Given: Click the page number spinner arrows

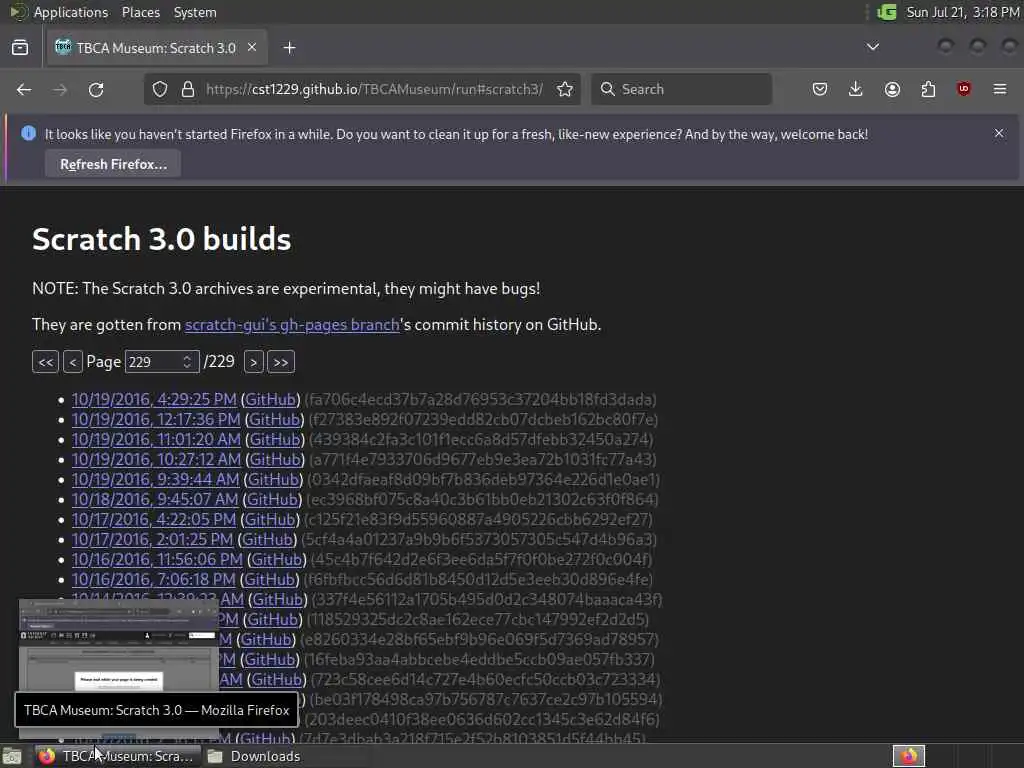Looking at the screenshot, I should pos(187,362).
